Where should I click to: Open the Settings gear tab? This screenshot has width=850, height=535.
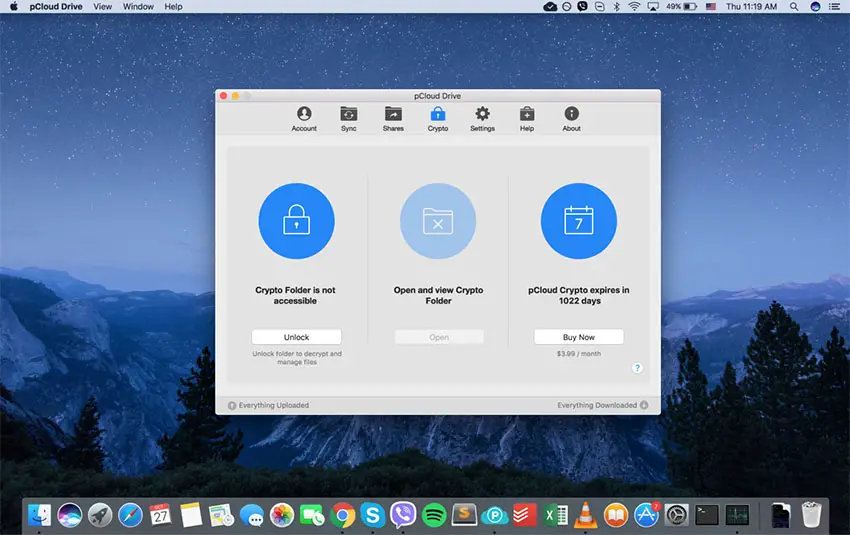[x=482, y=119]
